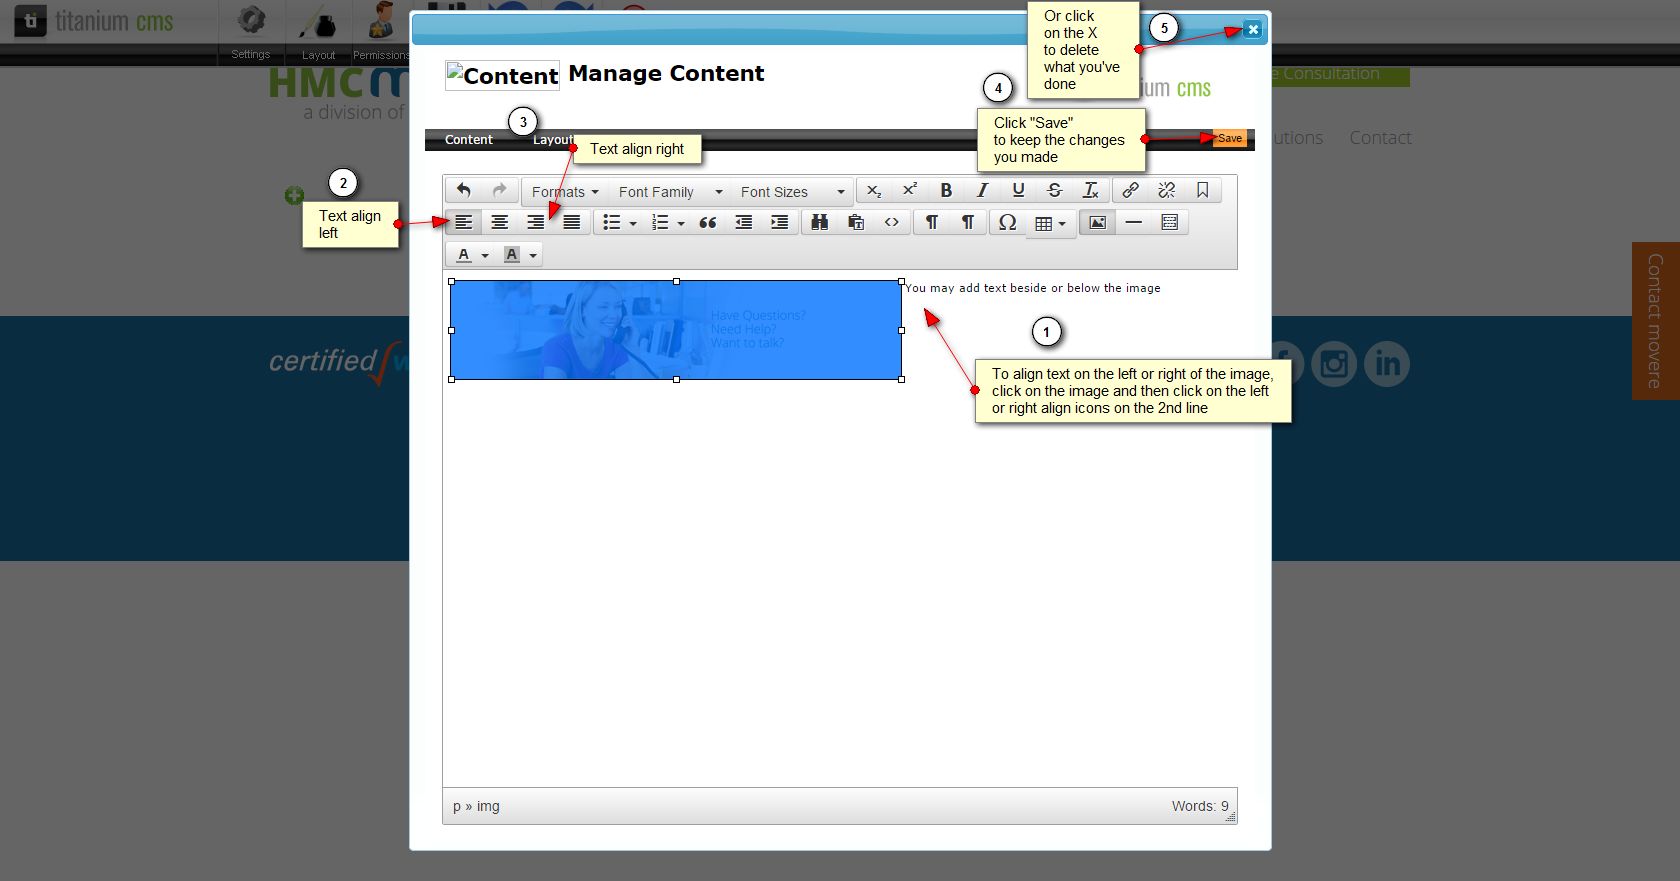The image size is (1680, 881).
Task: Click the undo arrow icon
Action: pyautogui.click(x=463, y=190)
